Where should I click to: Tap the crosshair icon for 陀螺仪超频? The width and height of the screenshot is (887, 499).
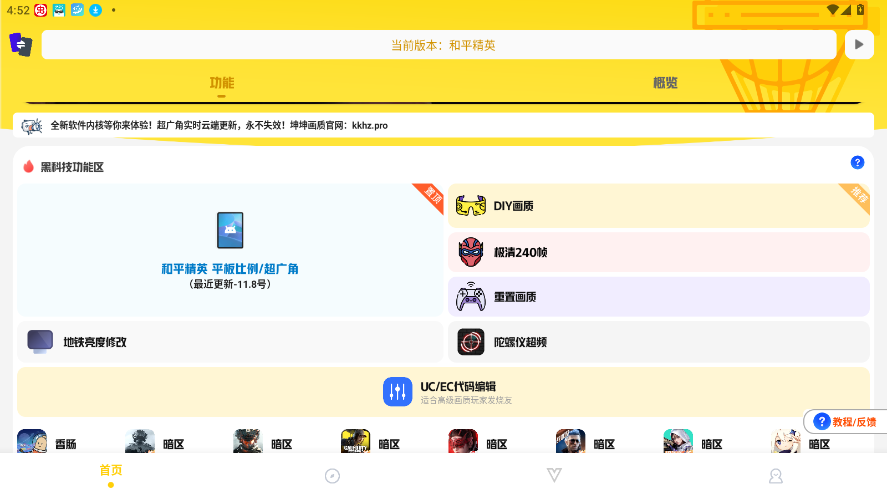[471, 342]
